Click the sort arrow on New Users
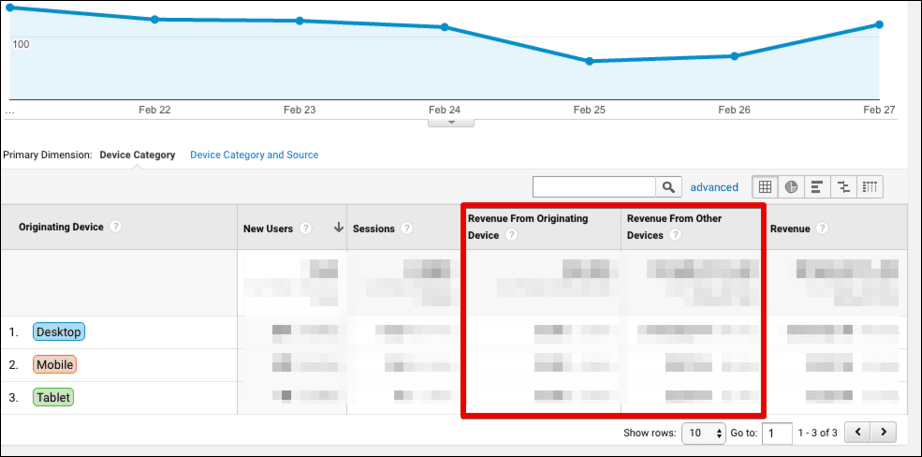 (x=338, y=228)
